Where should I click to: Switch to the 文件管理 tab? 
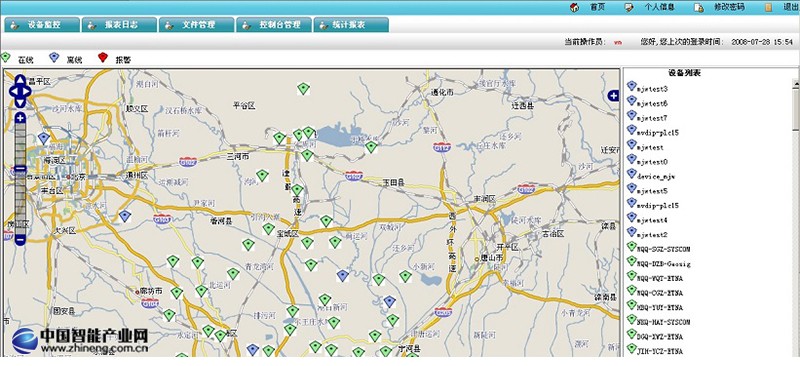pyautogui.click(x=196, y=25)
